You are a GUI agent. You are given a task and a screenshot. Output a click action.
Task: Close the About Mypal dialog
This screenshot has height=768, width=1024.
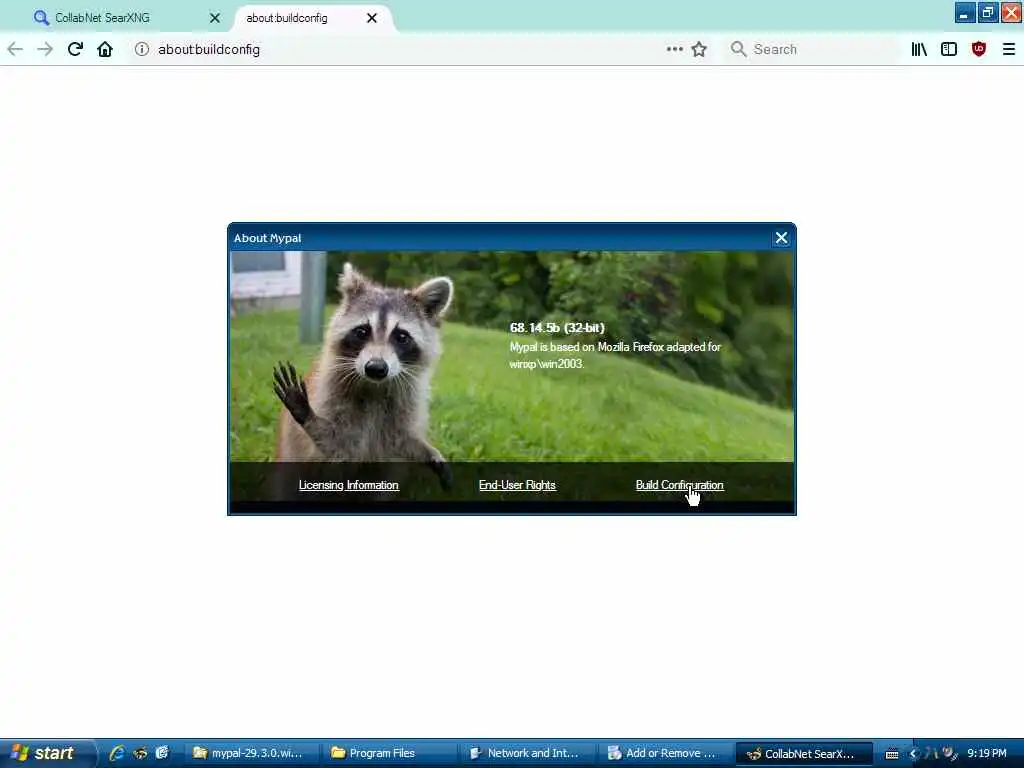pyautogui.click(x=781, y=238)
